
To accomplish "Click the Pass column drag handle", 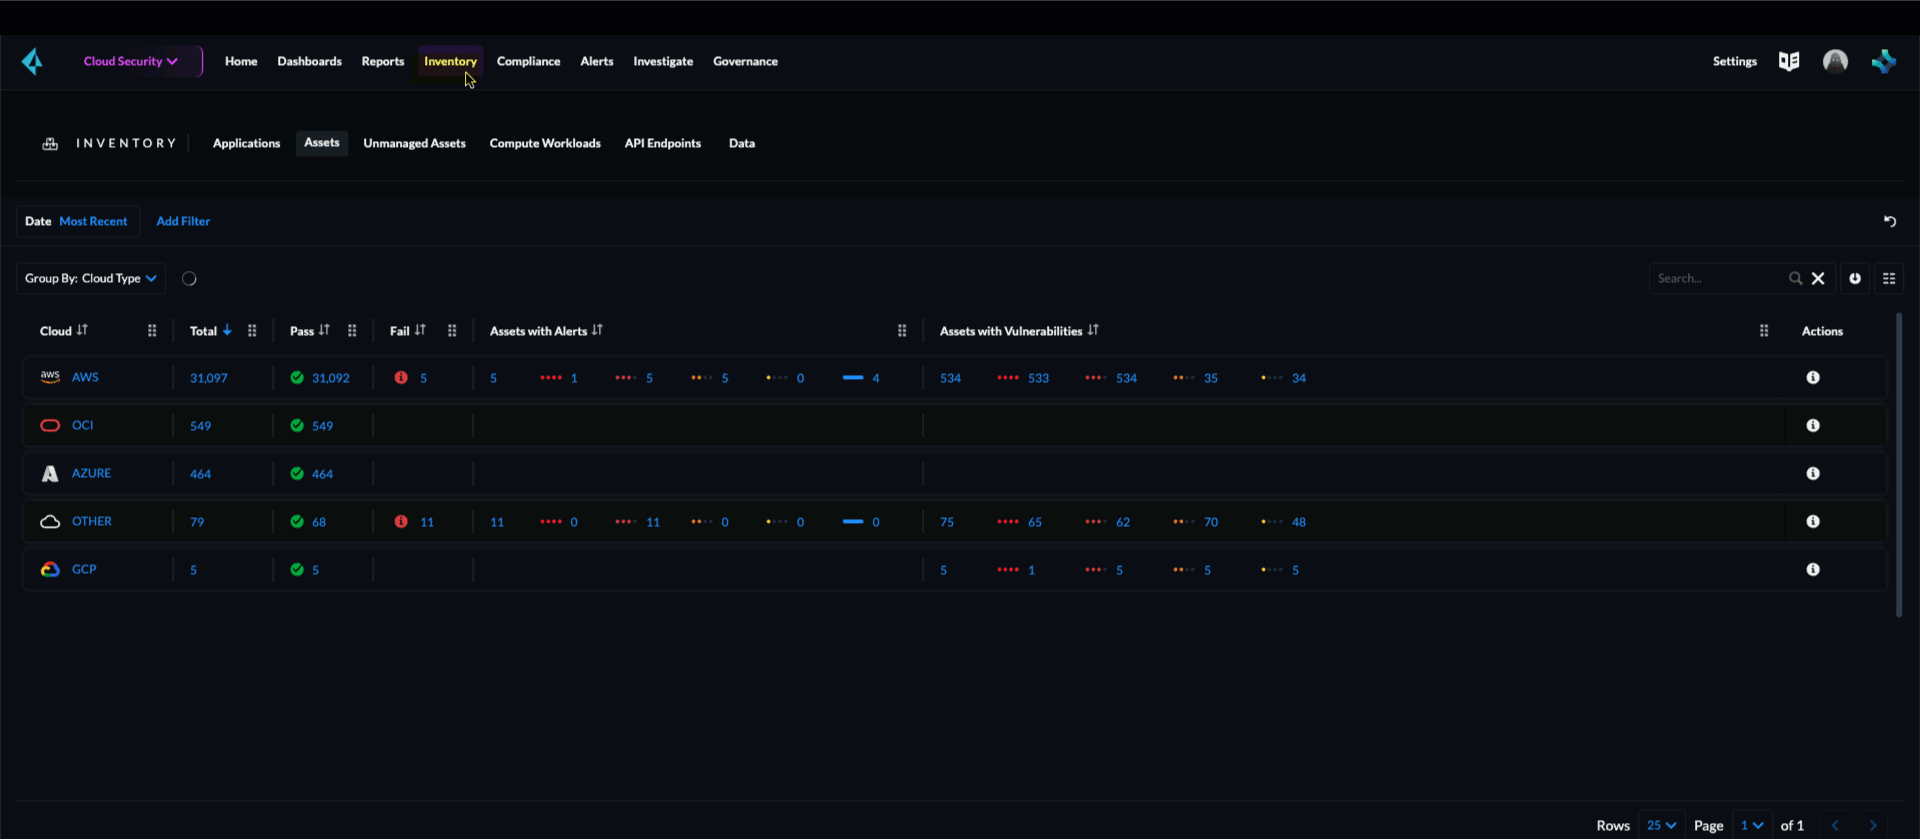I will [352, 331].
